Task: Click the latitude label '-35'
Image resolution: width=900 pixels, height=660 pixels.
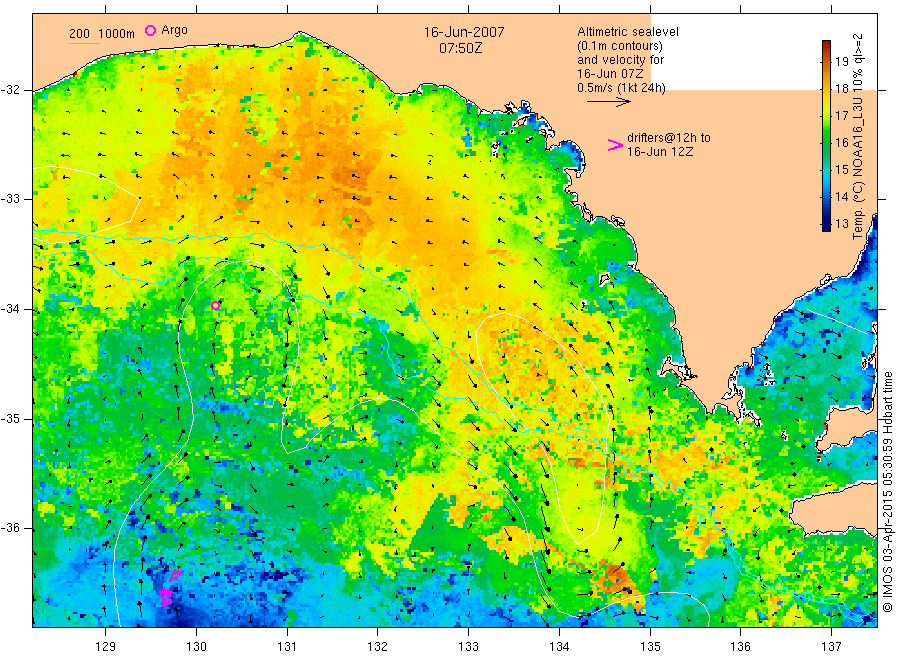Action: pos(11,419)
